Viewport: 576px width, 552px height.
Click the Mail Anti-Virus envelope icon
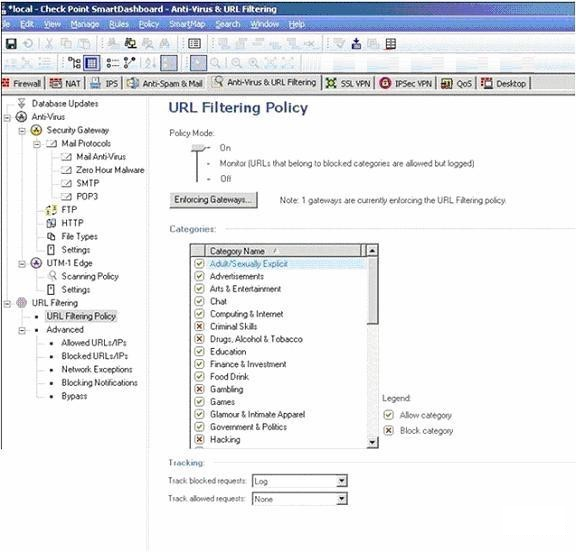[66, 157]
